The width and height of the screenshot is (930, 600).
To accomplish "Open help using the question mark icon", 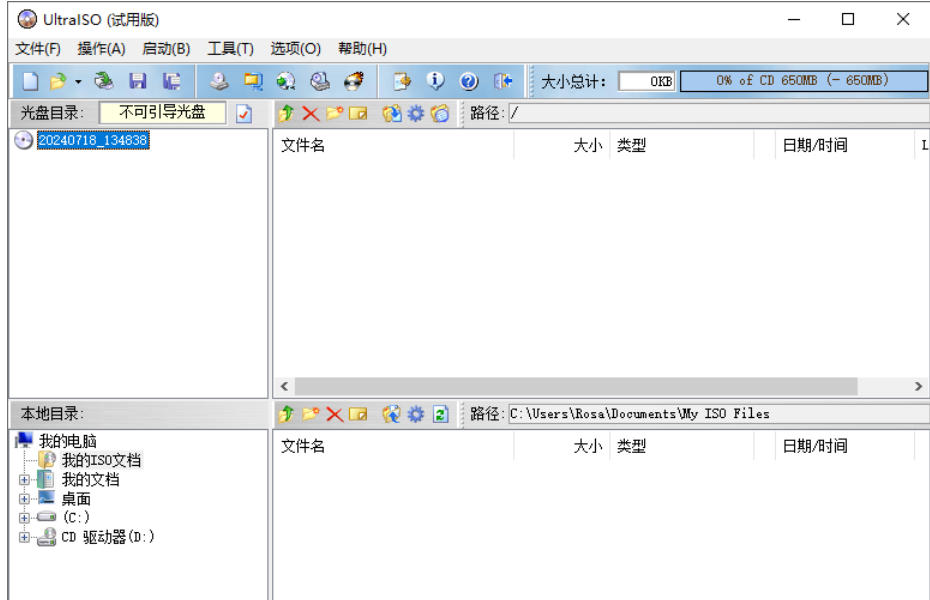I will 469,81.
